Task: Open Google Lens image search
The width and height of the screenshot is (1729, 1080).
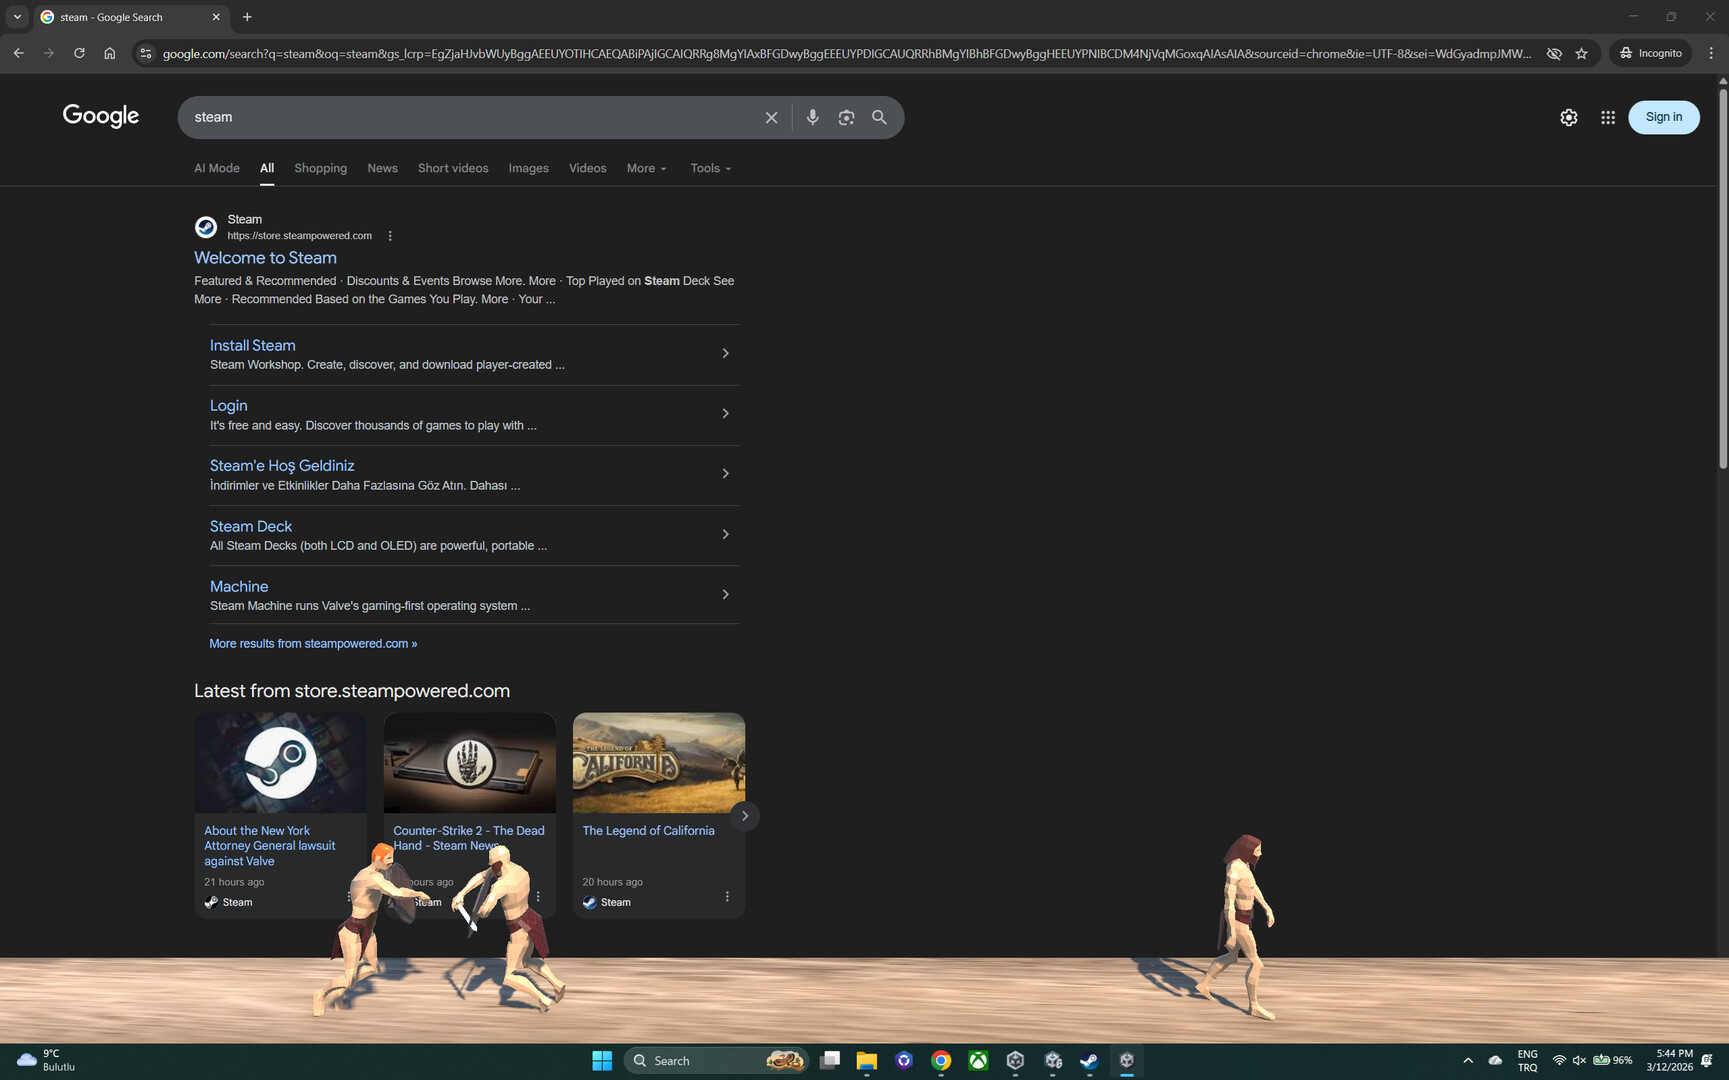Action: pos(846,117)
